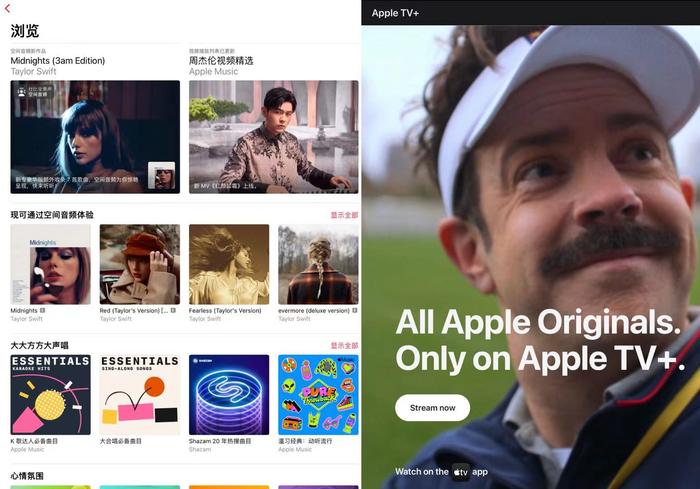Click the Apple tv app icon
Image resolution: width=700 pixels, height=489 pixels.
[x=461, y=472]
